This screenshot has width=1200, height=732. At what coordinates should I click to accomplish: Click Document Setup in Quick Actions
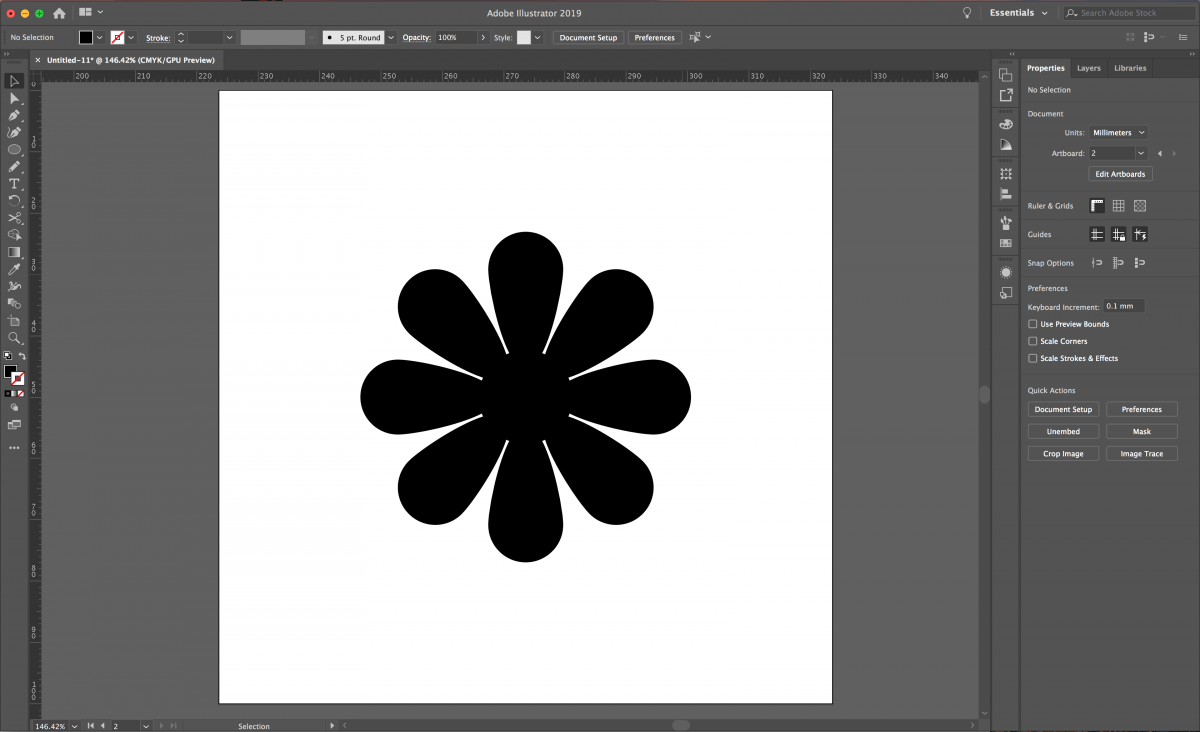tap(1063, 410)
